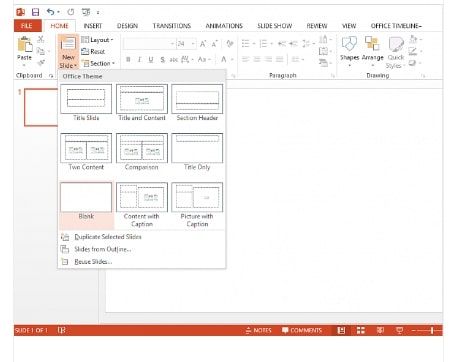Choose the Comparison layout
The image size is (454, 362).
pos(142,152)
